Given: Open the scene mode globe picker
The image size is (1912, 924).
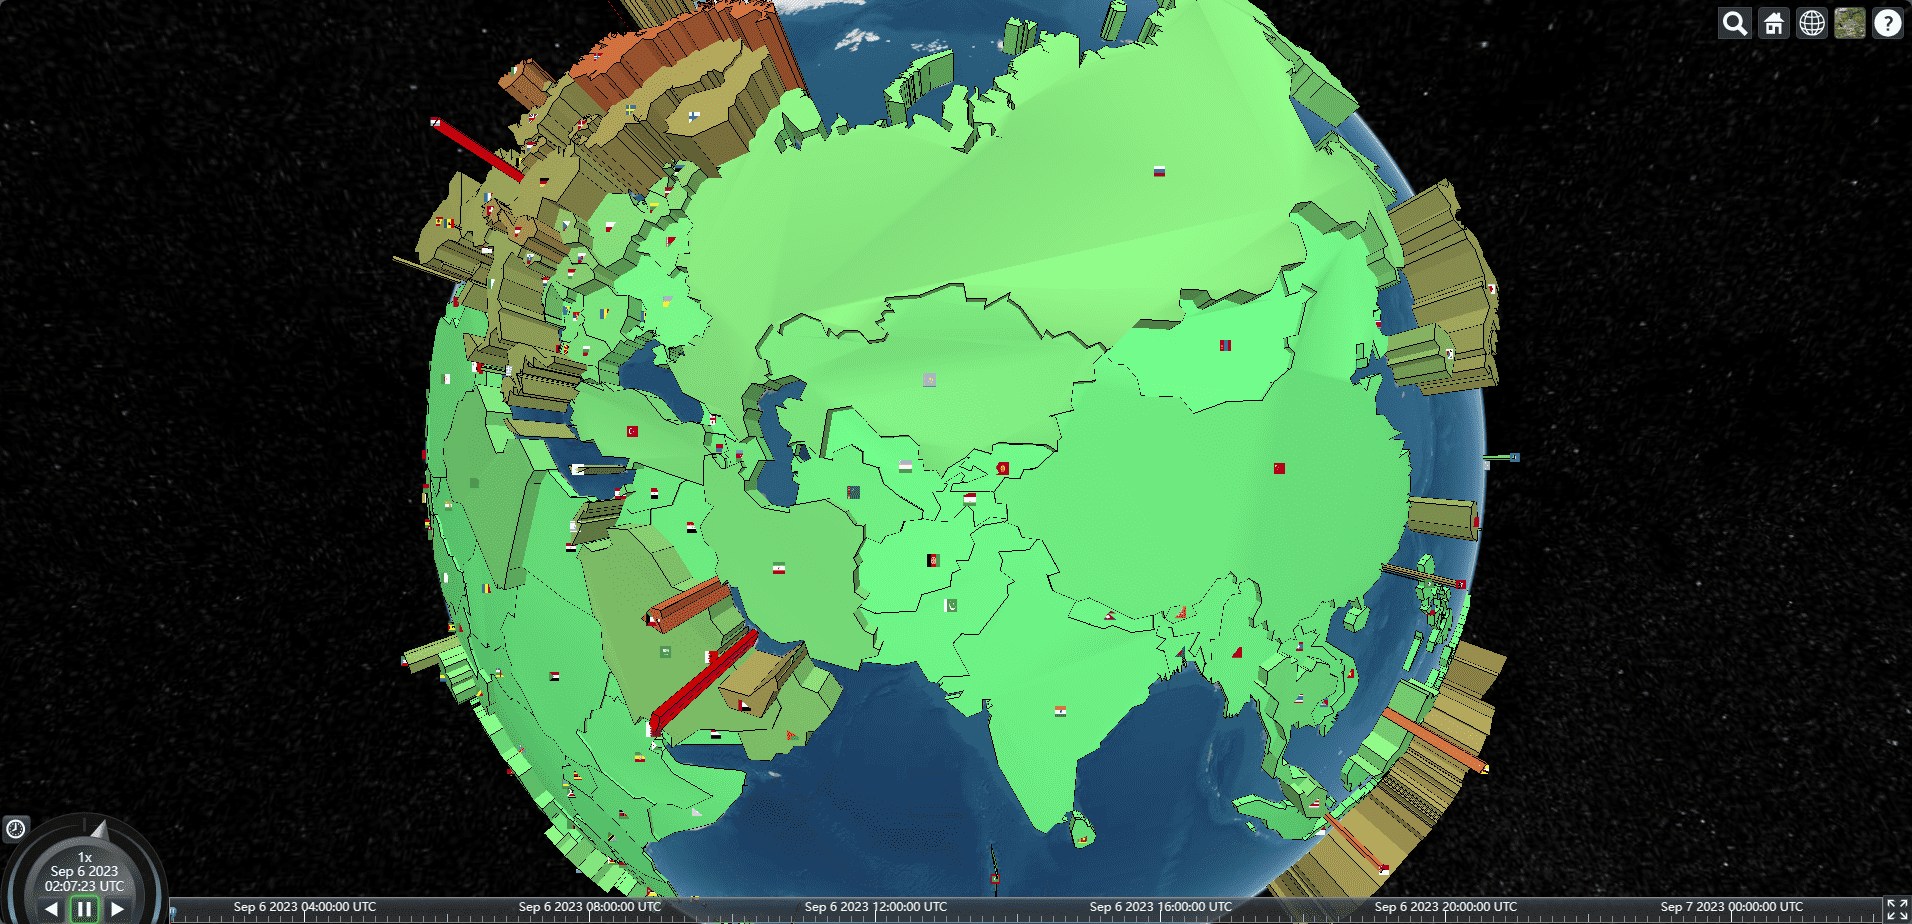Looking at the screenshot, I should click(x=1812, y=23).
